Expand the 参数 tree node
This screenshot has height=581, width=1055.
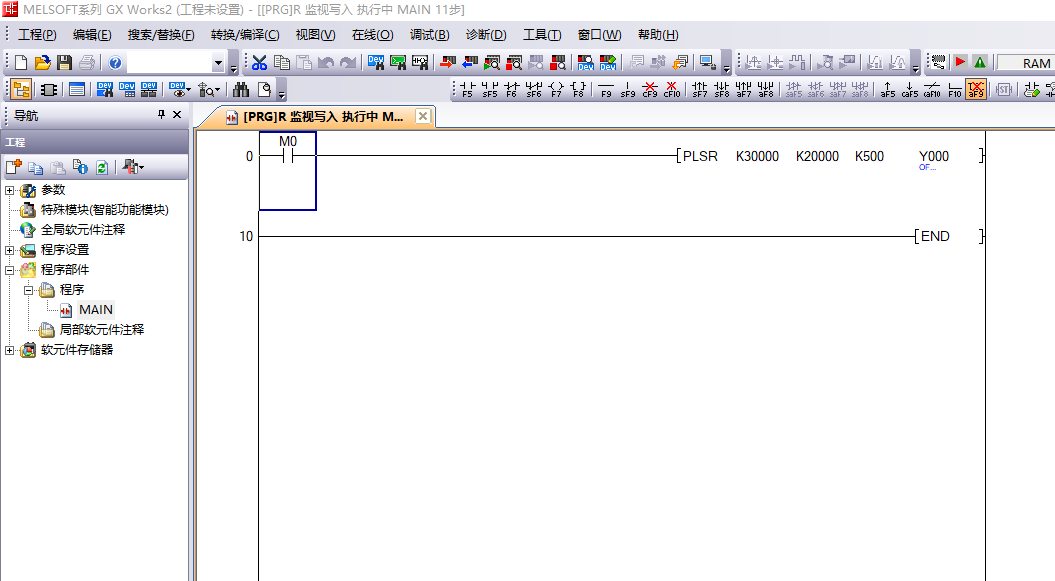(10, 190)
